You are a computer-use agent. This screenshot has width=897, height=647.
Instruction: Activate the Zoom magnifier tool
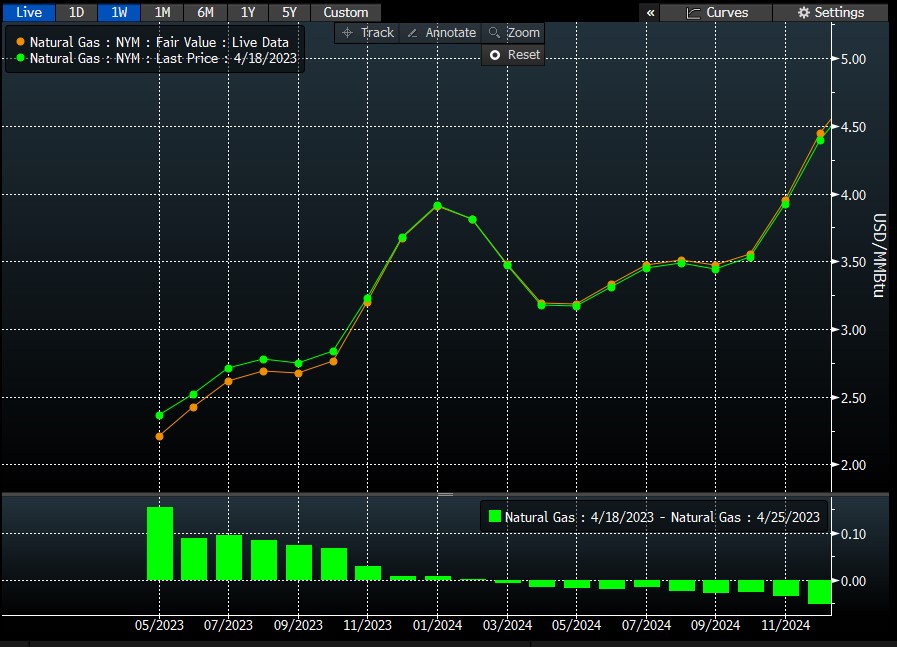click(x=493, y=33)
